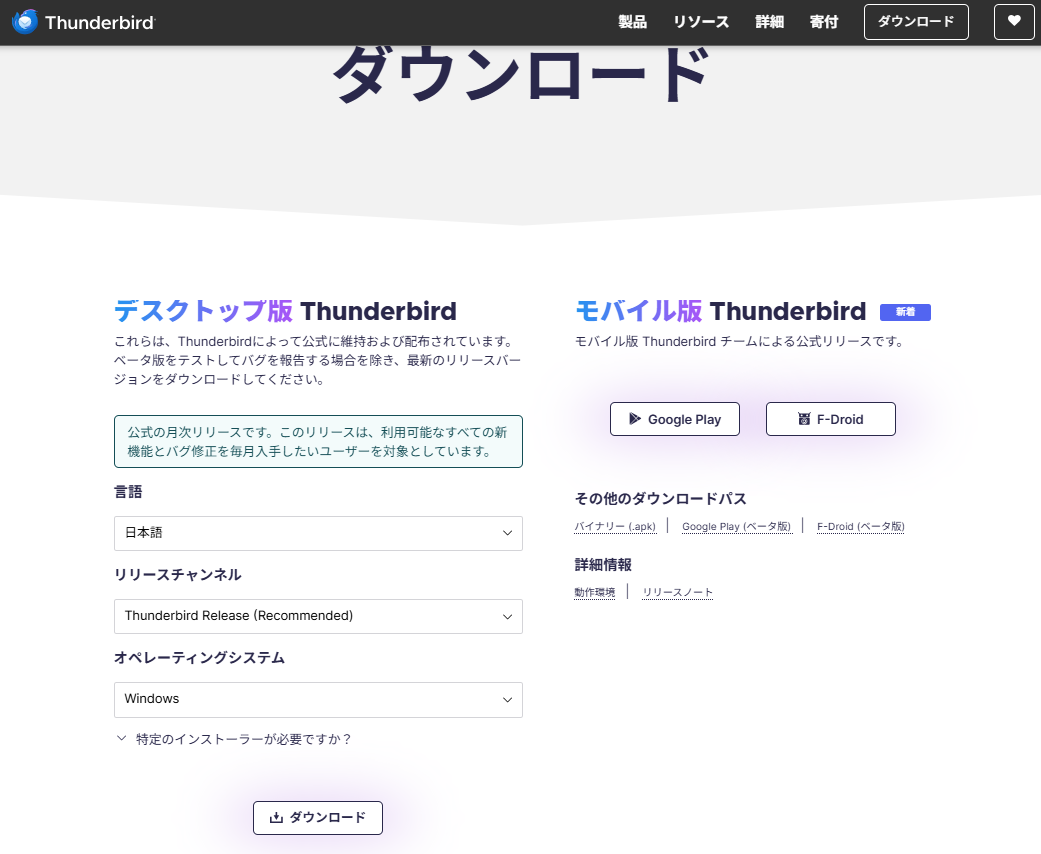The image size is (1041, 854).
Task: Open the 言語 dropdown showing 日本語
Action: [318, 533]
